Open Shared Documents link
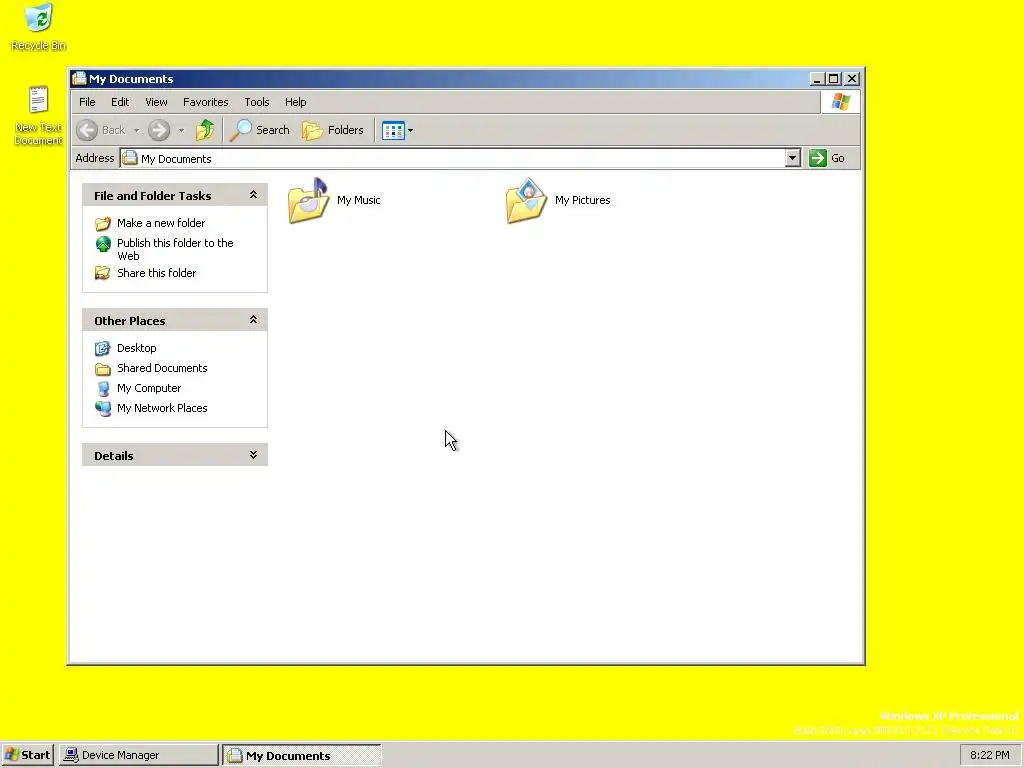This screenshot has height=768, width=1024. 162,368
